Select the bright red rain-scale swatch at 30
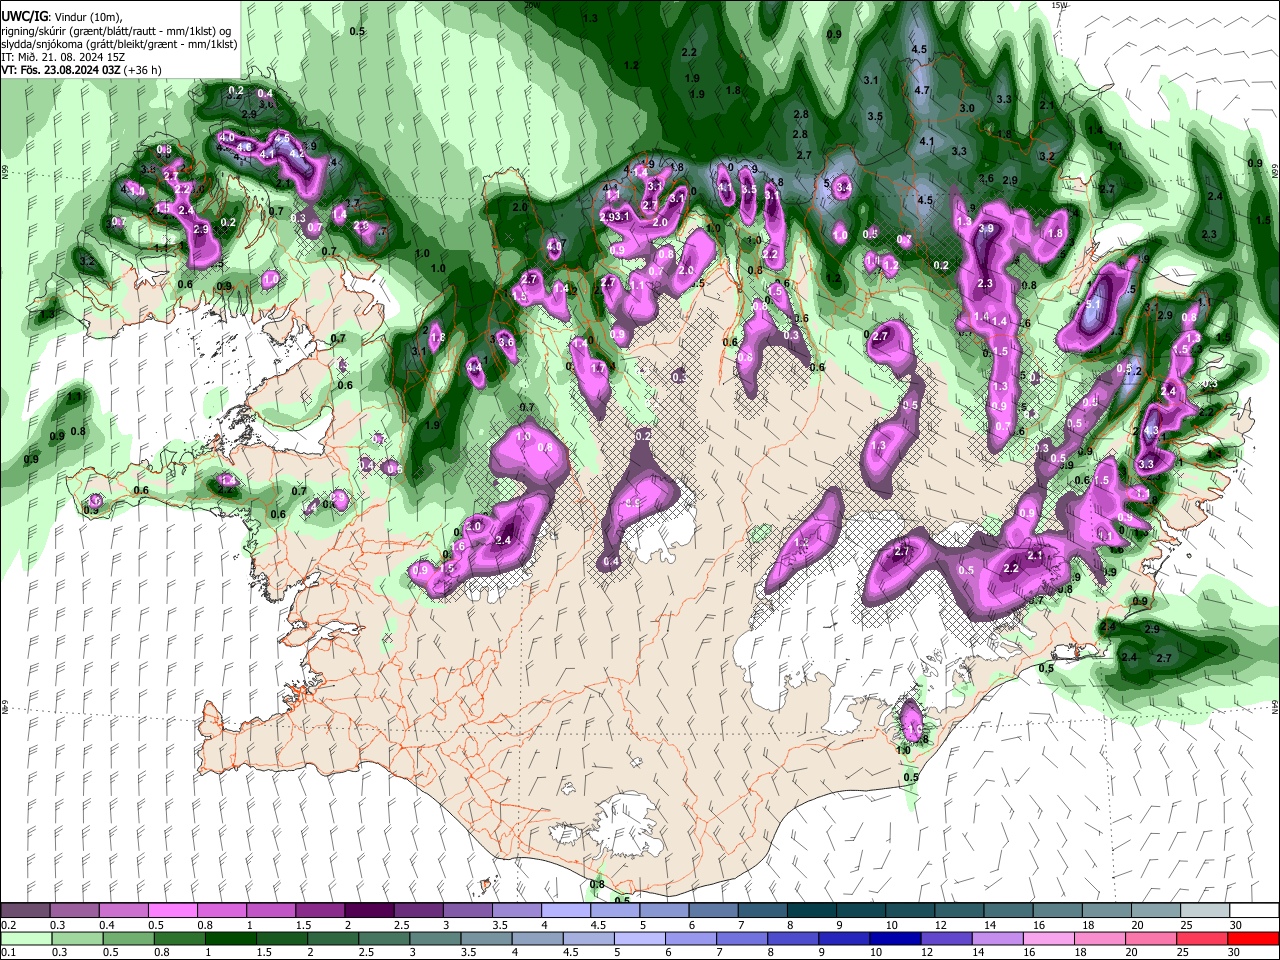This screenshot has height=960, width=1280. click(1254, 939)
